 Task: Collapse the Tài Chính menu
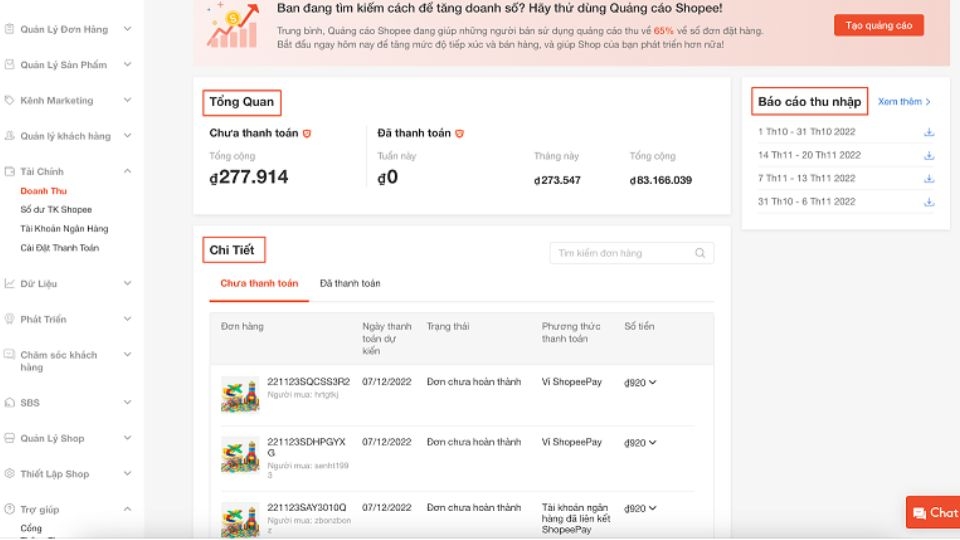tap(127, 171)
